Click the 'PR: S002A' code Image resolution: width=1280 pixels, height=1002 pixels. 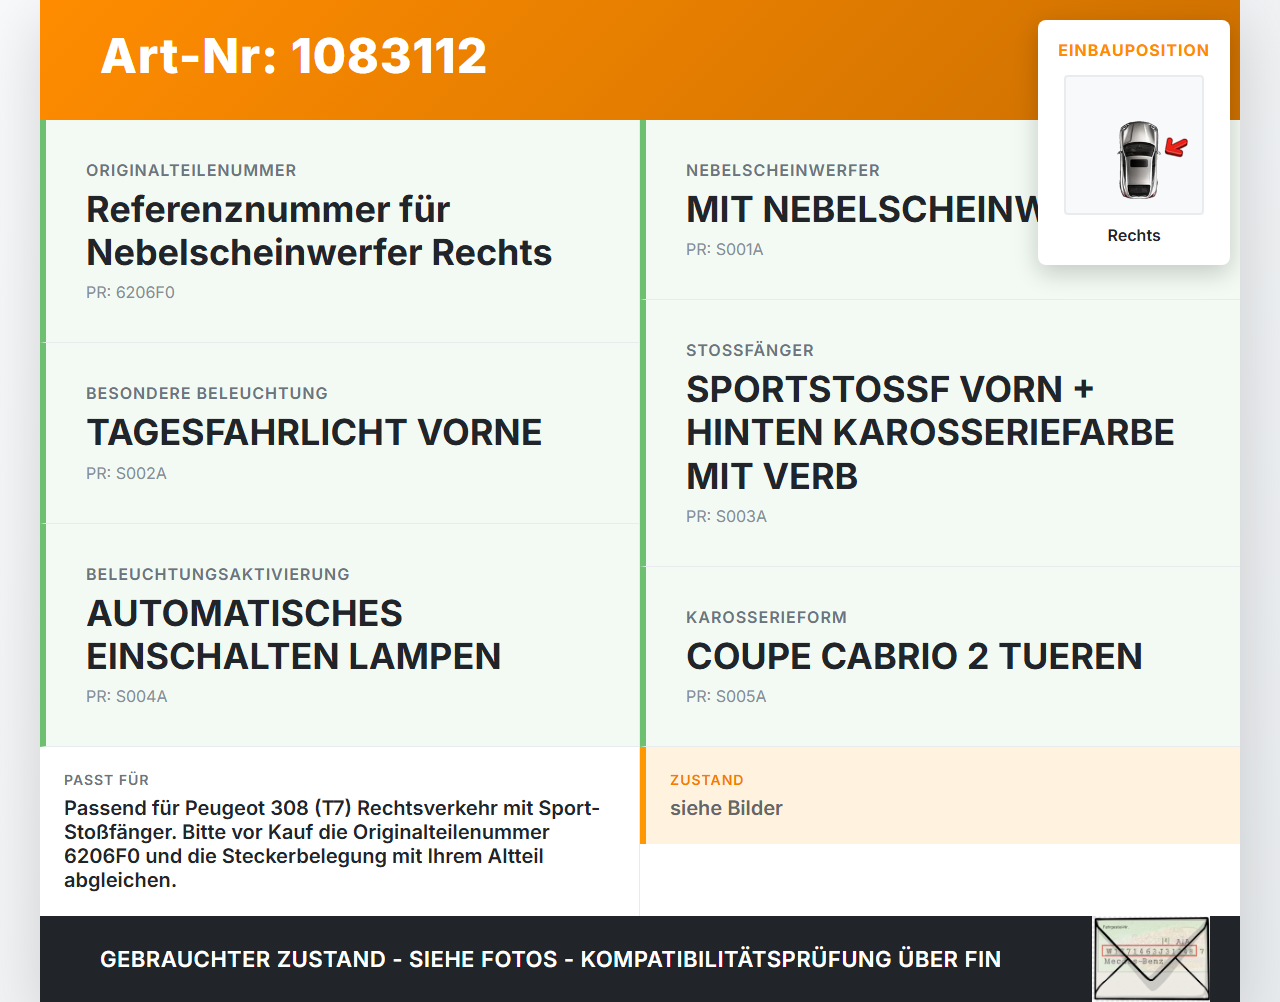126,474
